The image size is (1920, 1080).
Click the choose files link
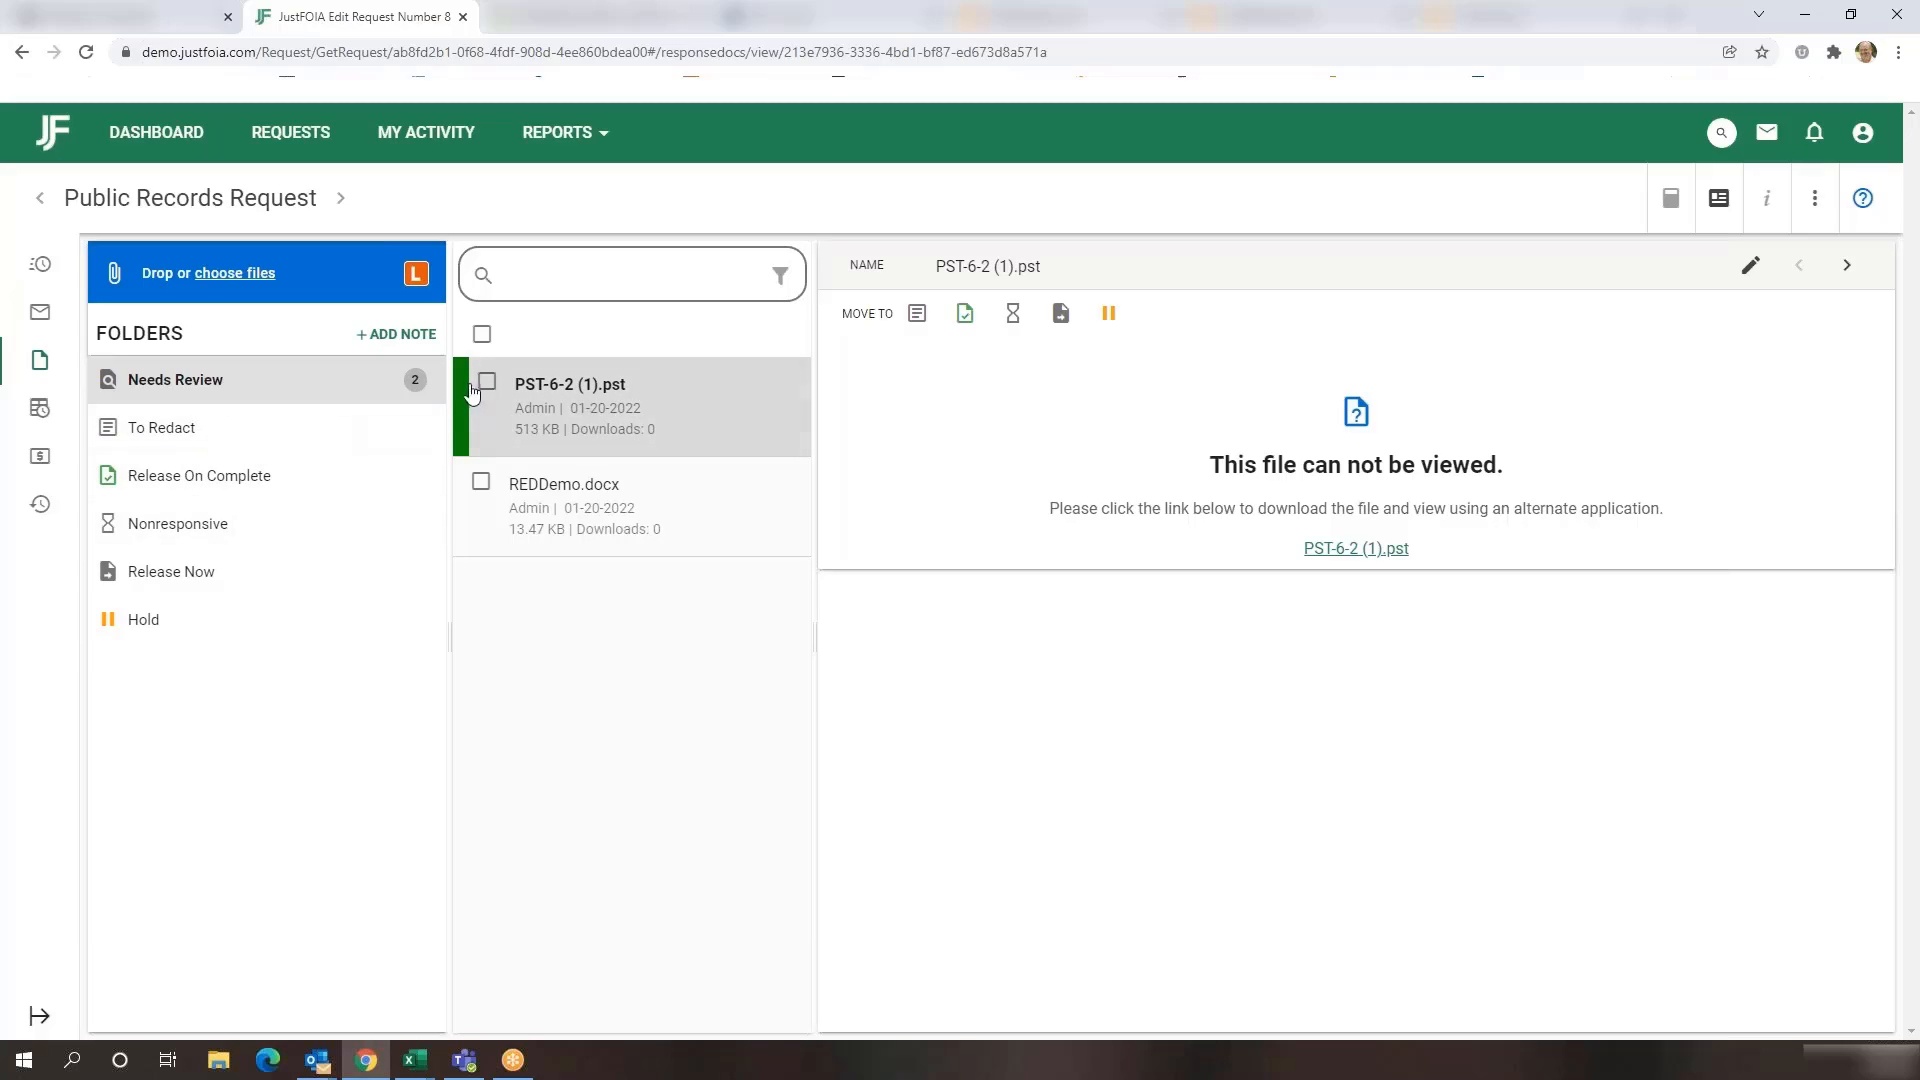[x=234, y=273]
